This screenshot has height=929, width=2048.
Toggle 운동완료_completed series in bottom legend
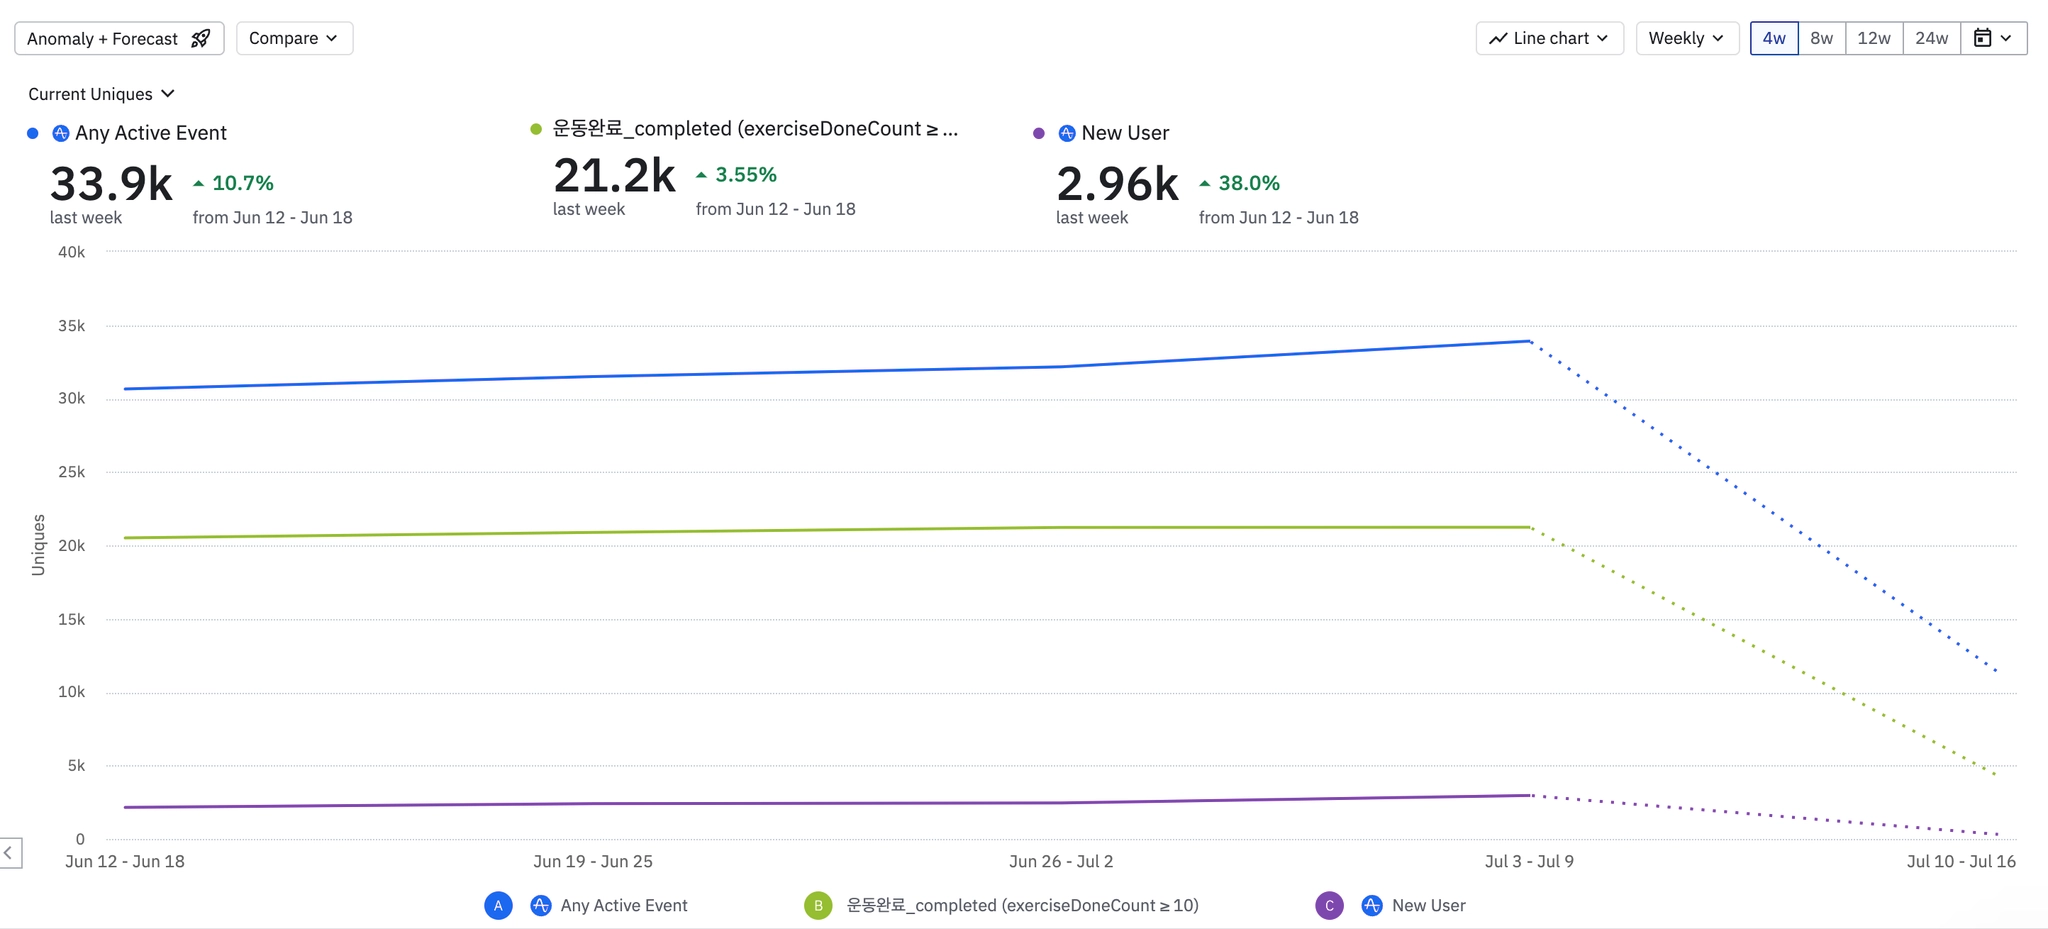point(1022,905)
